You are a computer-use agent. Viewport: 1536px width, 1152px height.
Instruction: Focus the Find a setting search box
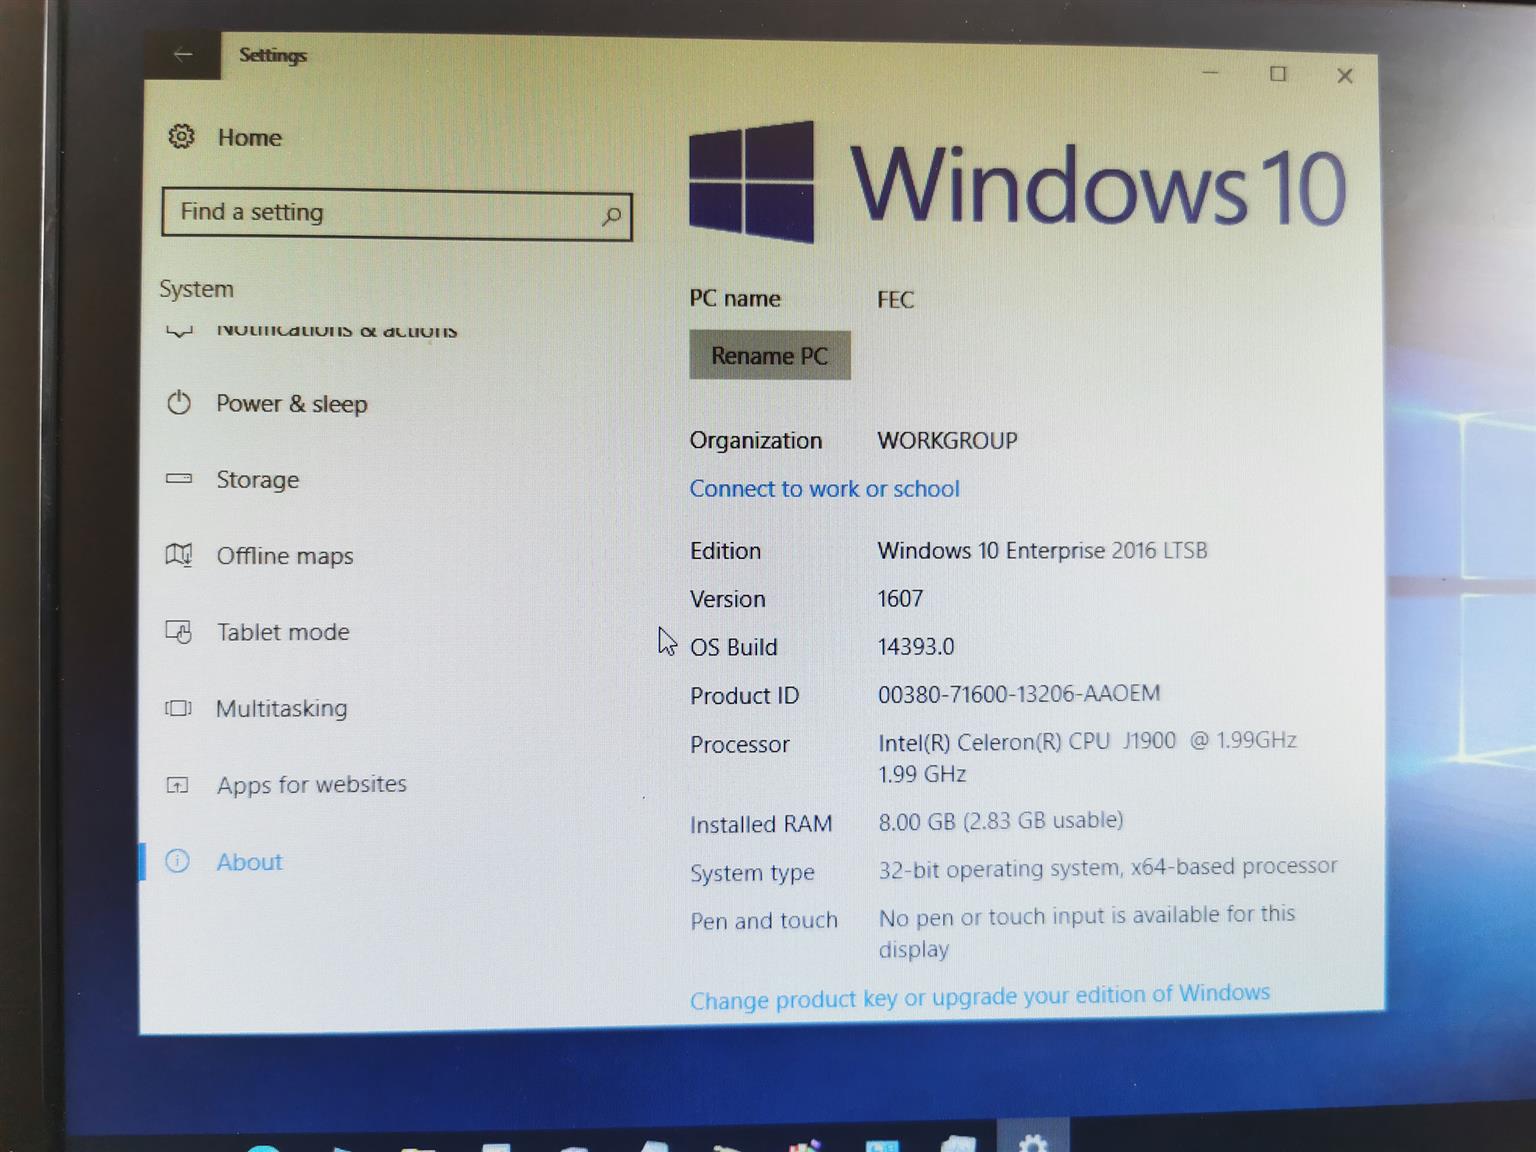(x=385, y=214)
